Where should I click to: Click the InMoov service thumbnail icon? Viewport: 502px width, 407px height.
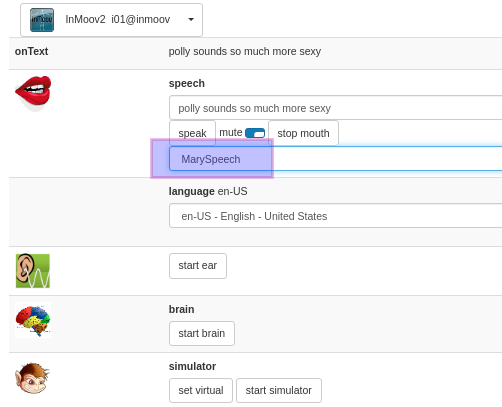point(42,20)
